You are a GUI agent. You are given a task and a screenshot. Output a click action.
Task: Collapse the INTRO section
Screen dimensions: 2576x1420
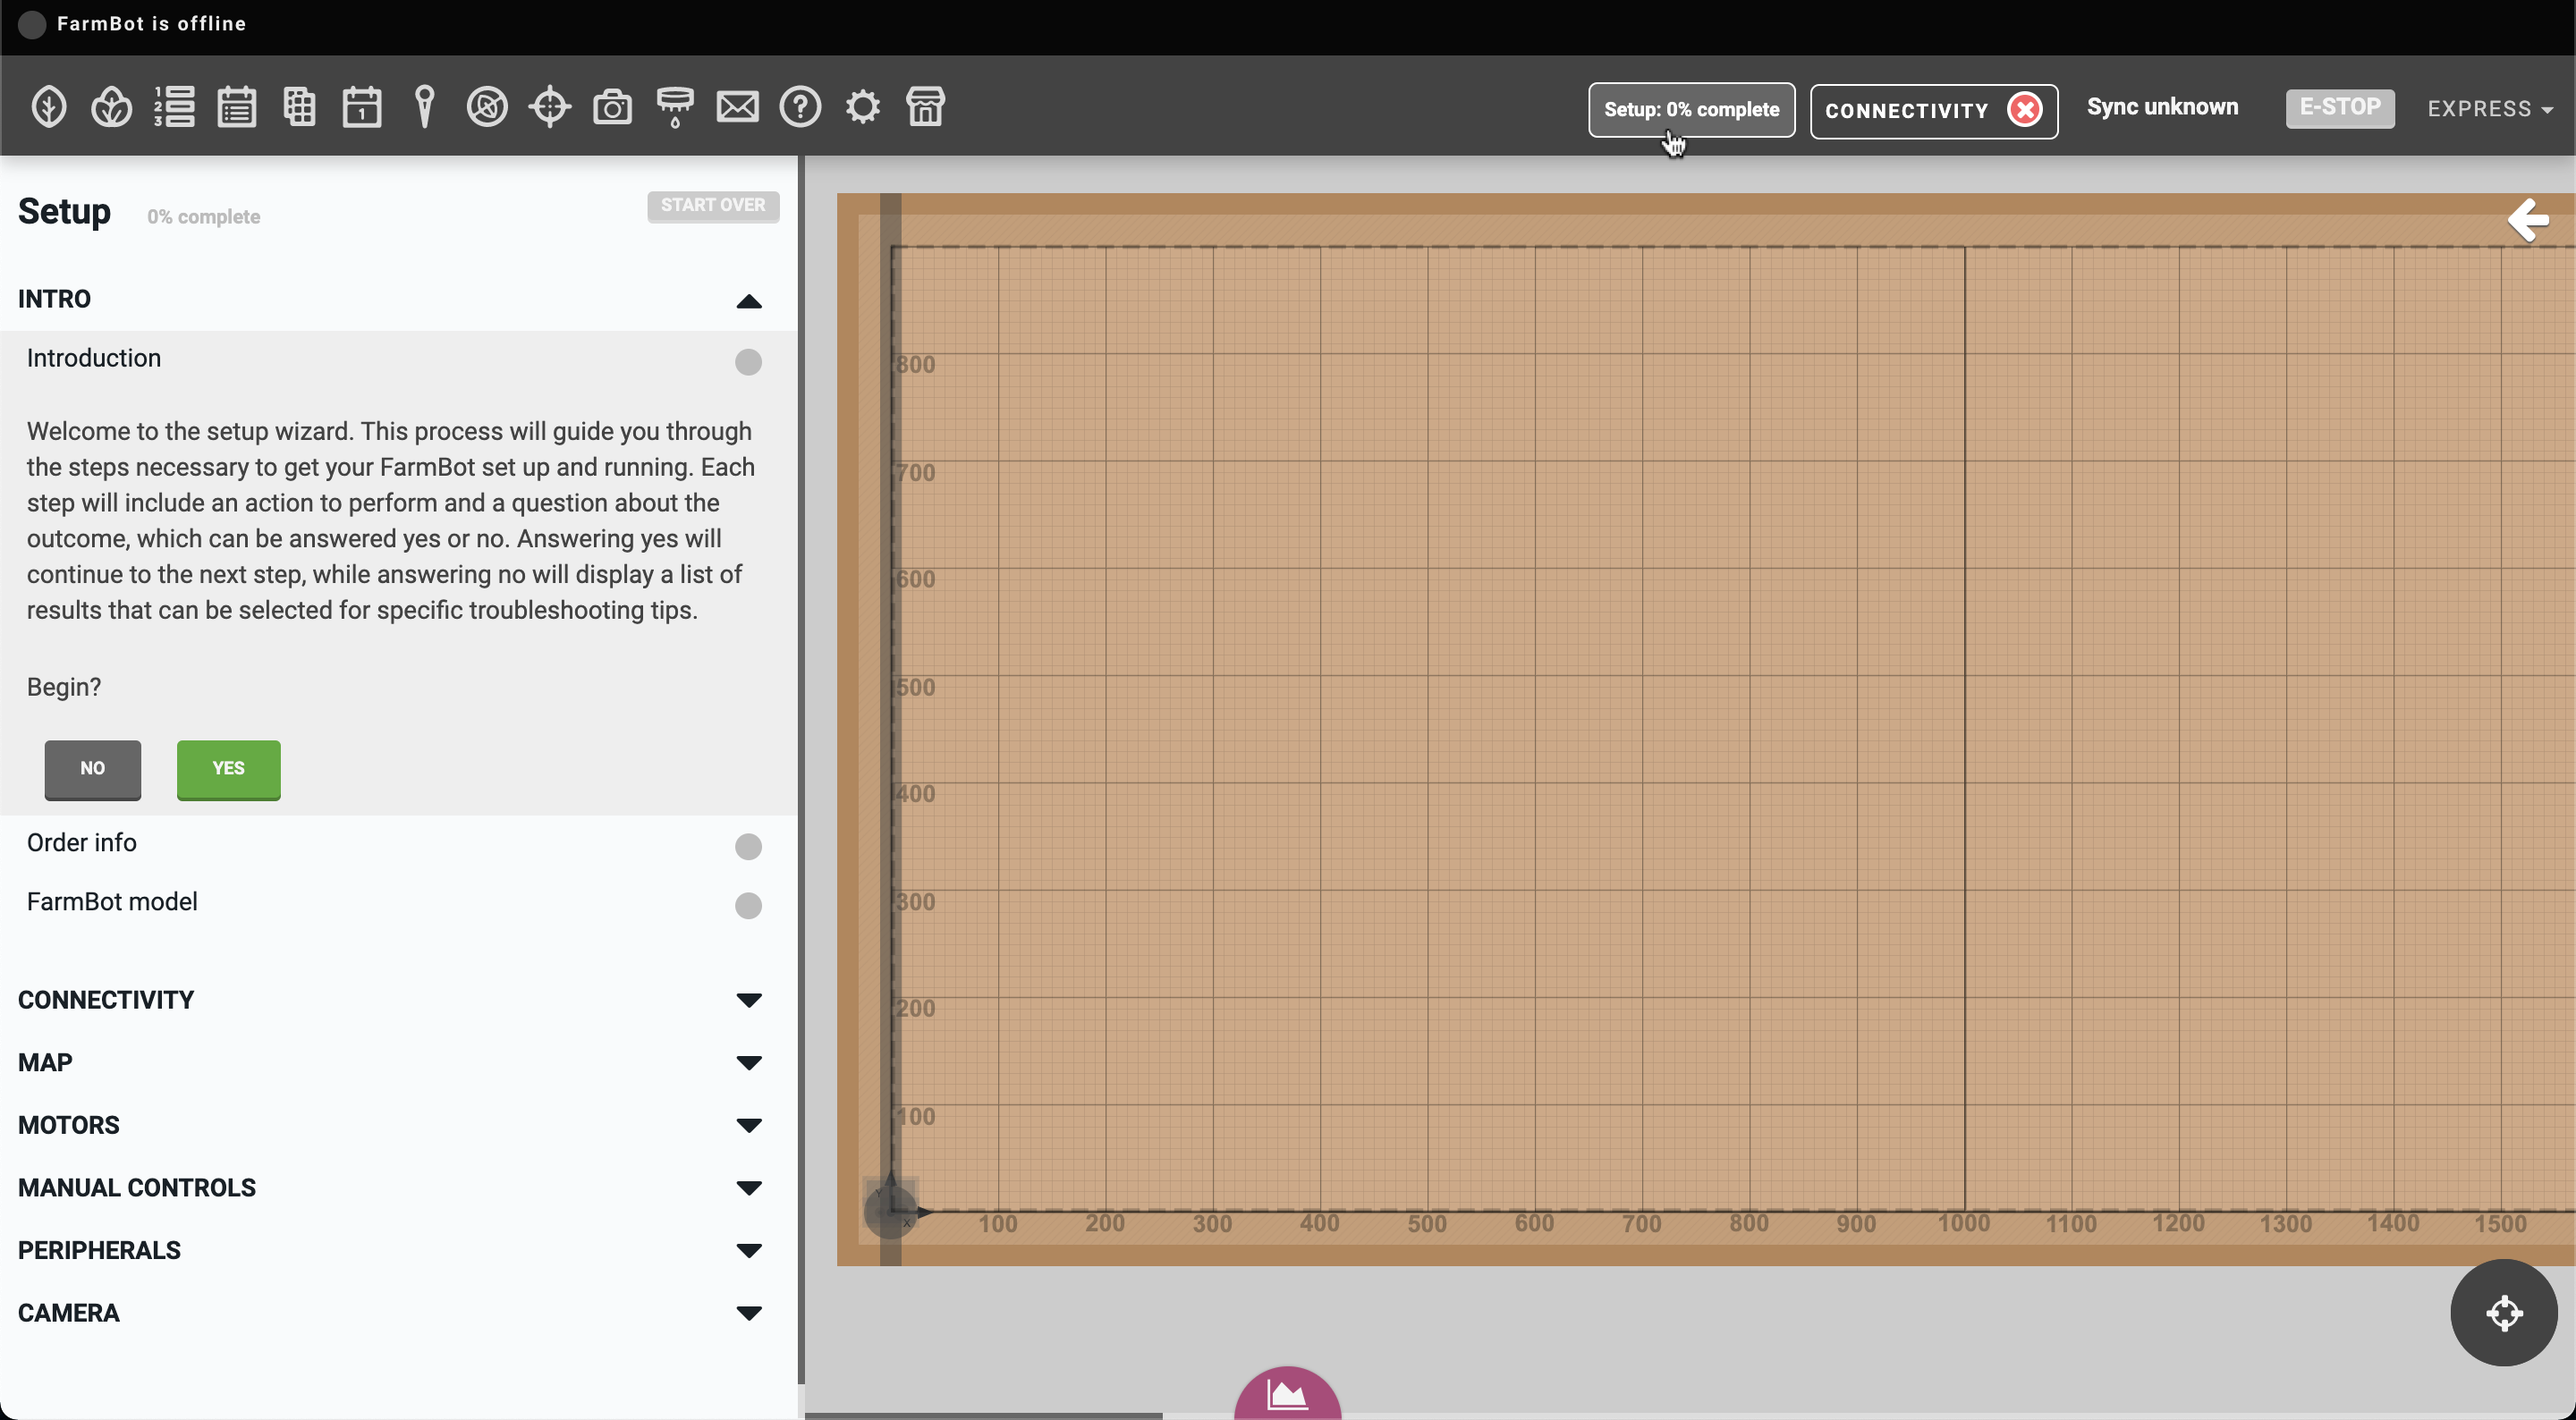[x=748, y=300]
